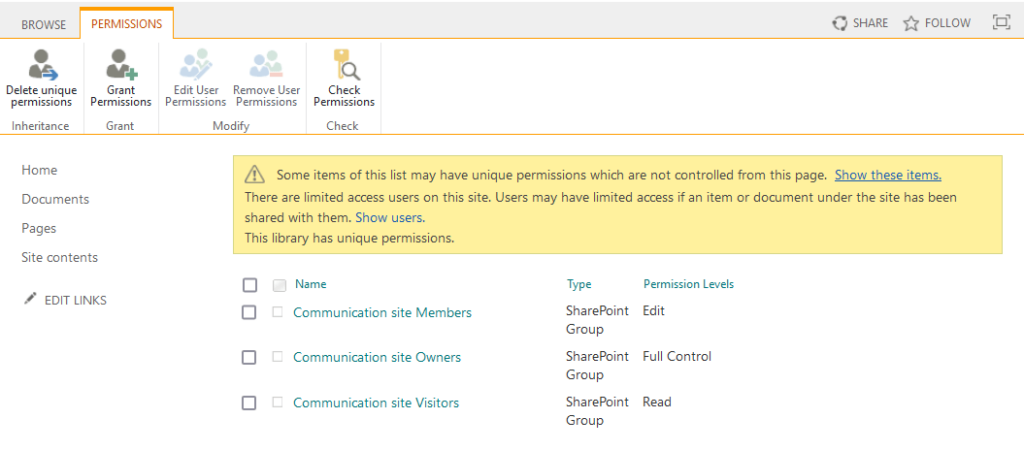
Task: Open the Communication site Visitors group link
Action: coord(376,403)
